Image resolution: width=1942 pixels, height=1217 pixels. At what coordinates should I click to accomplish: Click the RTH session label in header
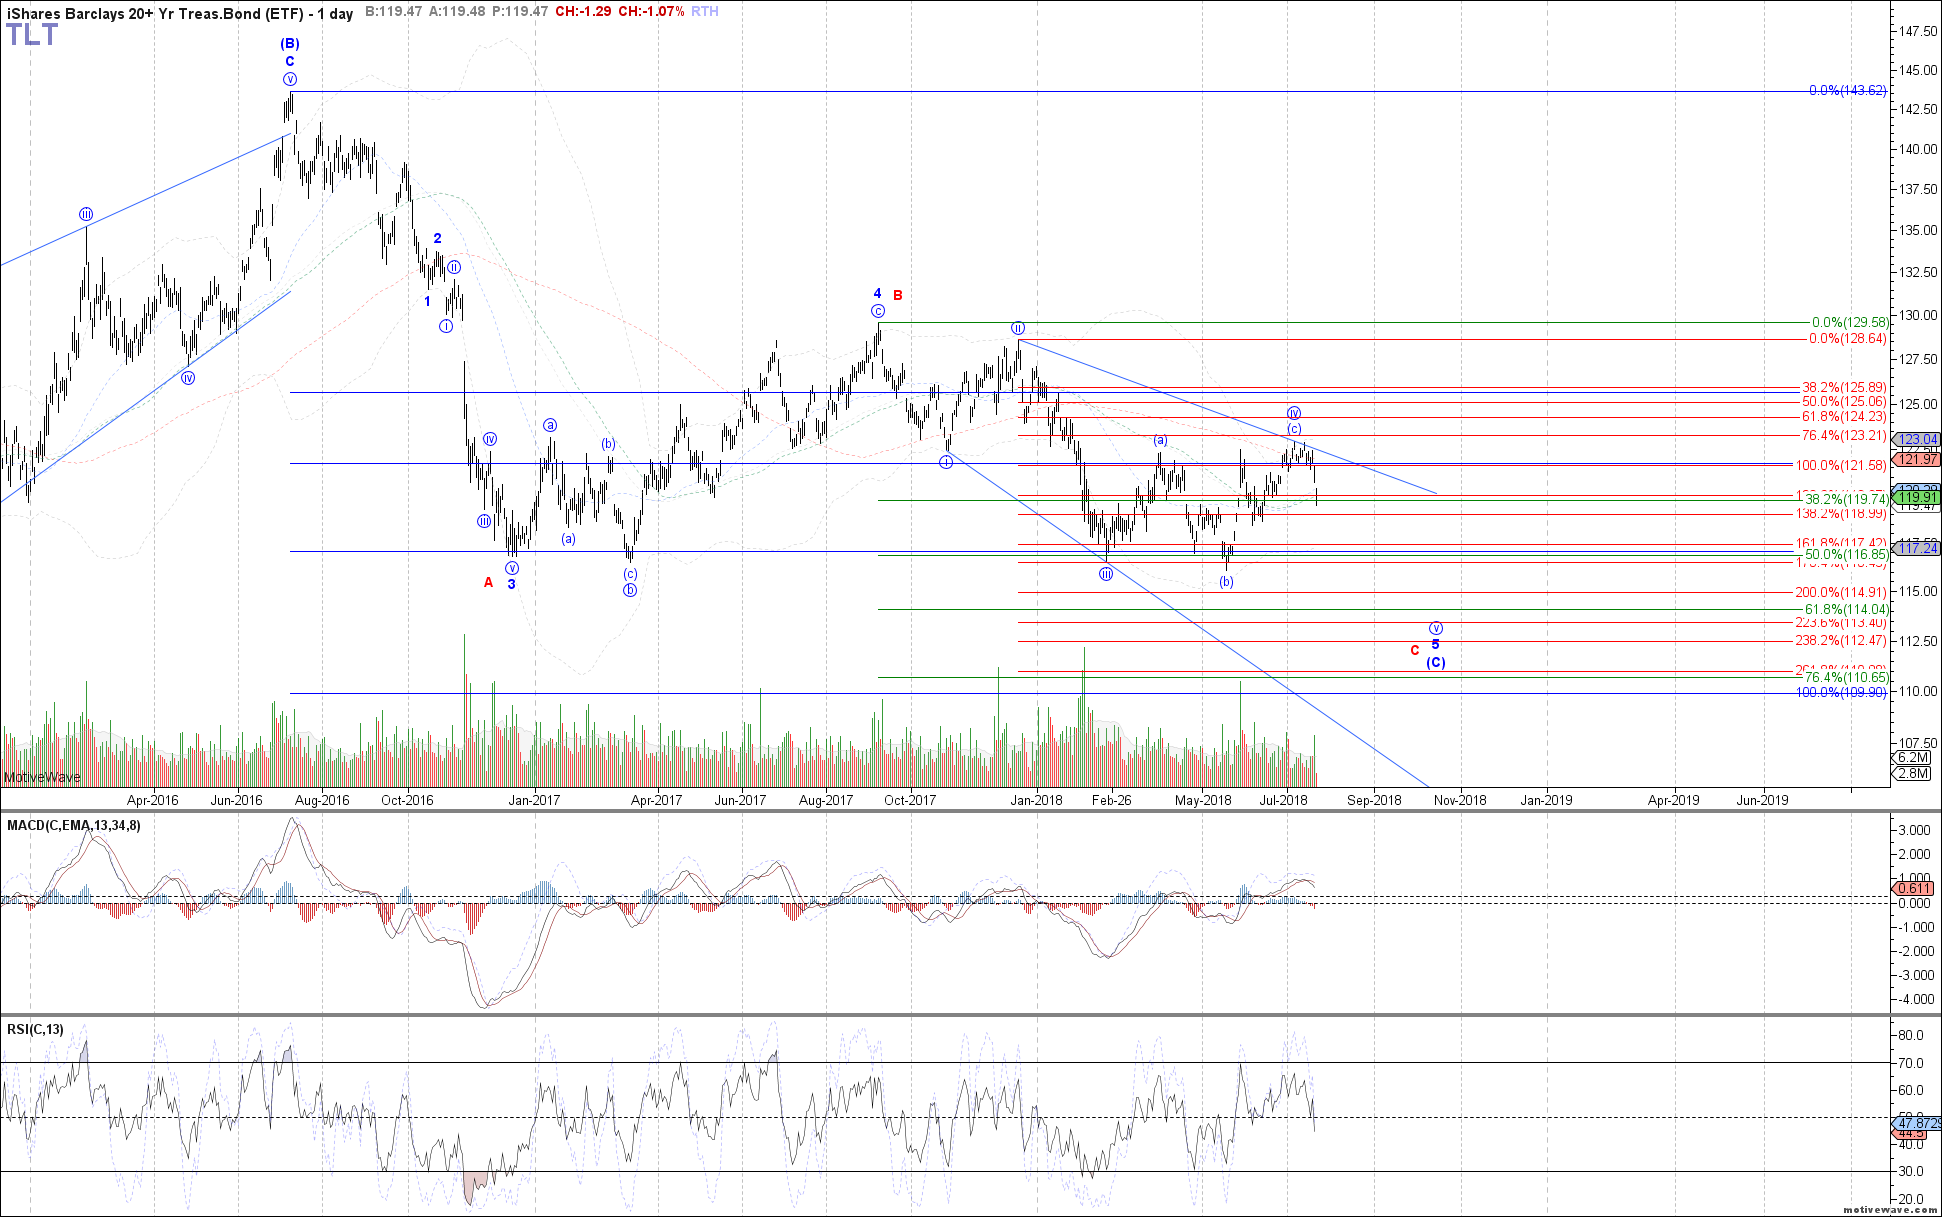click(x=705, y=11)
